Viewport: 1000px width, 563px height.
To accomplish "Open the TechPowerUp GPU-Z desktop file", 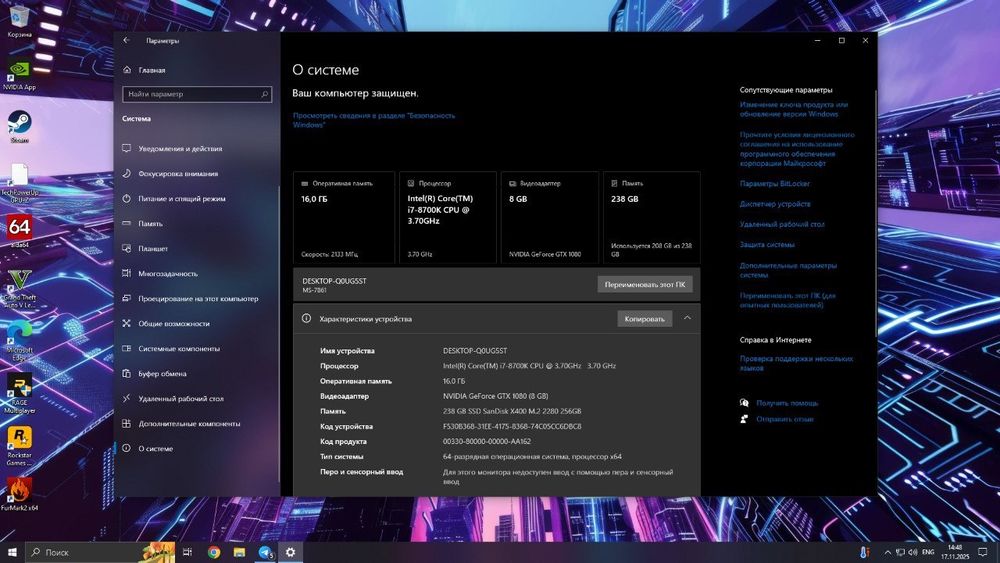I will [19, 183].
